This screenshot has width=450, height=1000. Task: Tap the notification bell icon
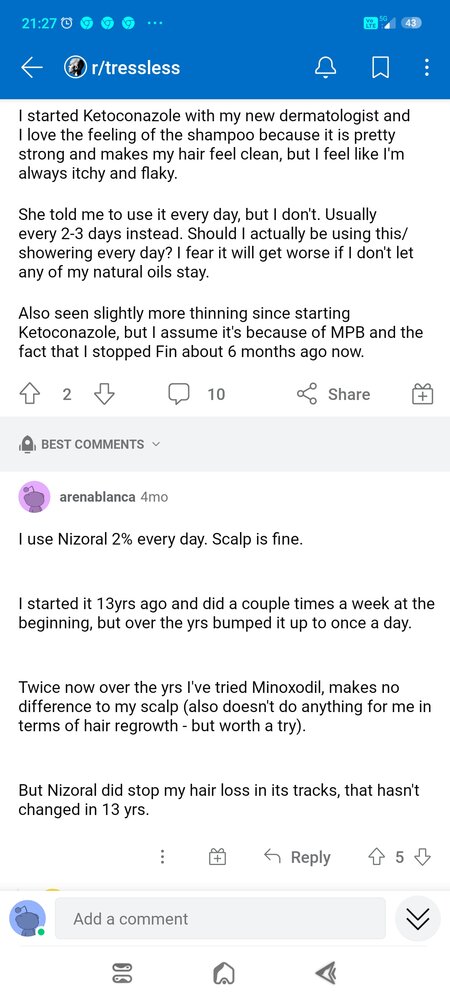point(326,68)
